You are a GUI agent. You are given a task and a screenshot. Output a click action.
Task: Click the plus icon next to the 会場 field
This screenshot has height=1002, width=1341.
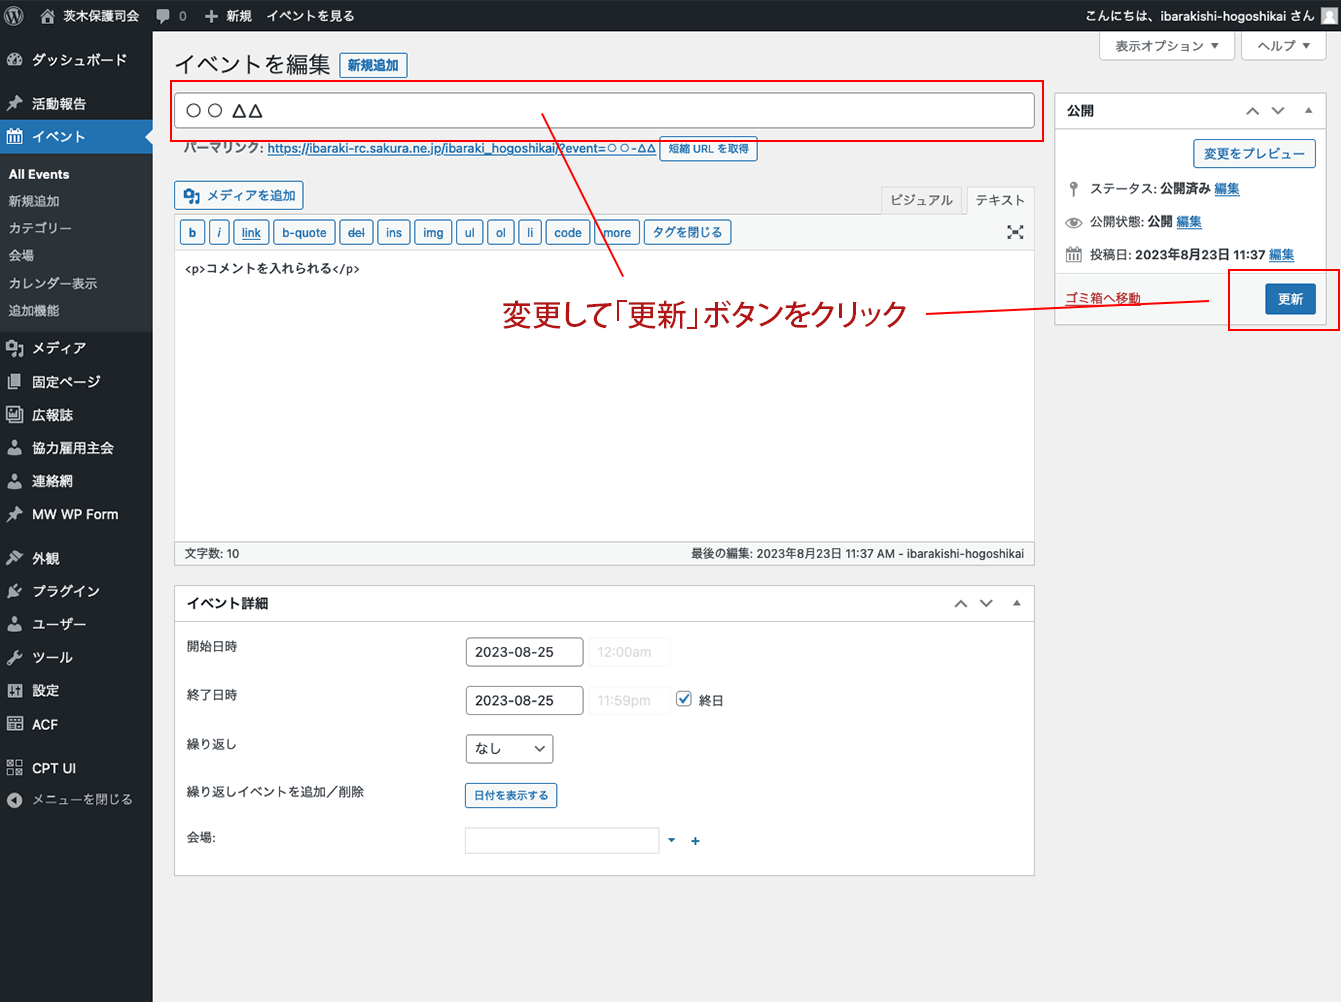pos(695,841)
